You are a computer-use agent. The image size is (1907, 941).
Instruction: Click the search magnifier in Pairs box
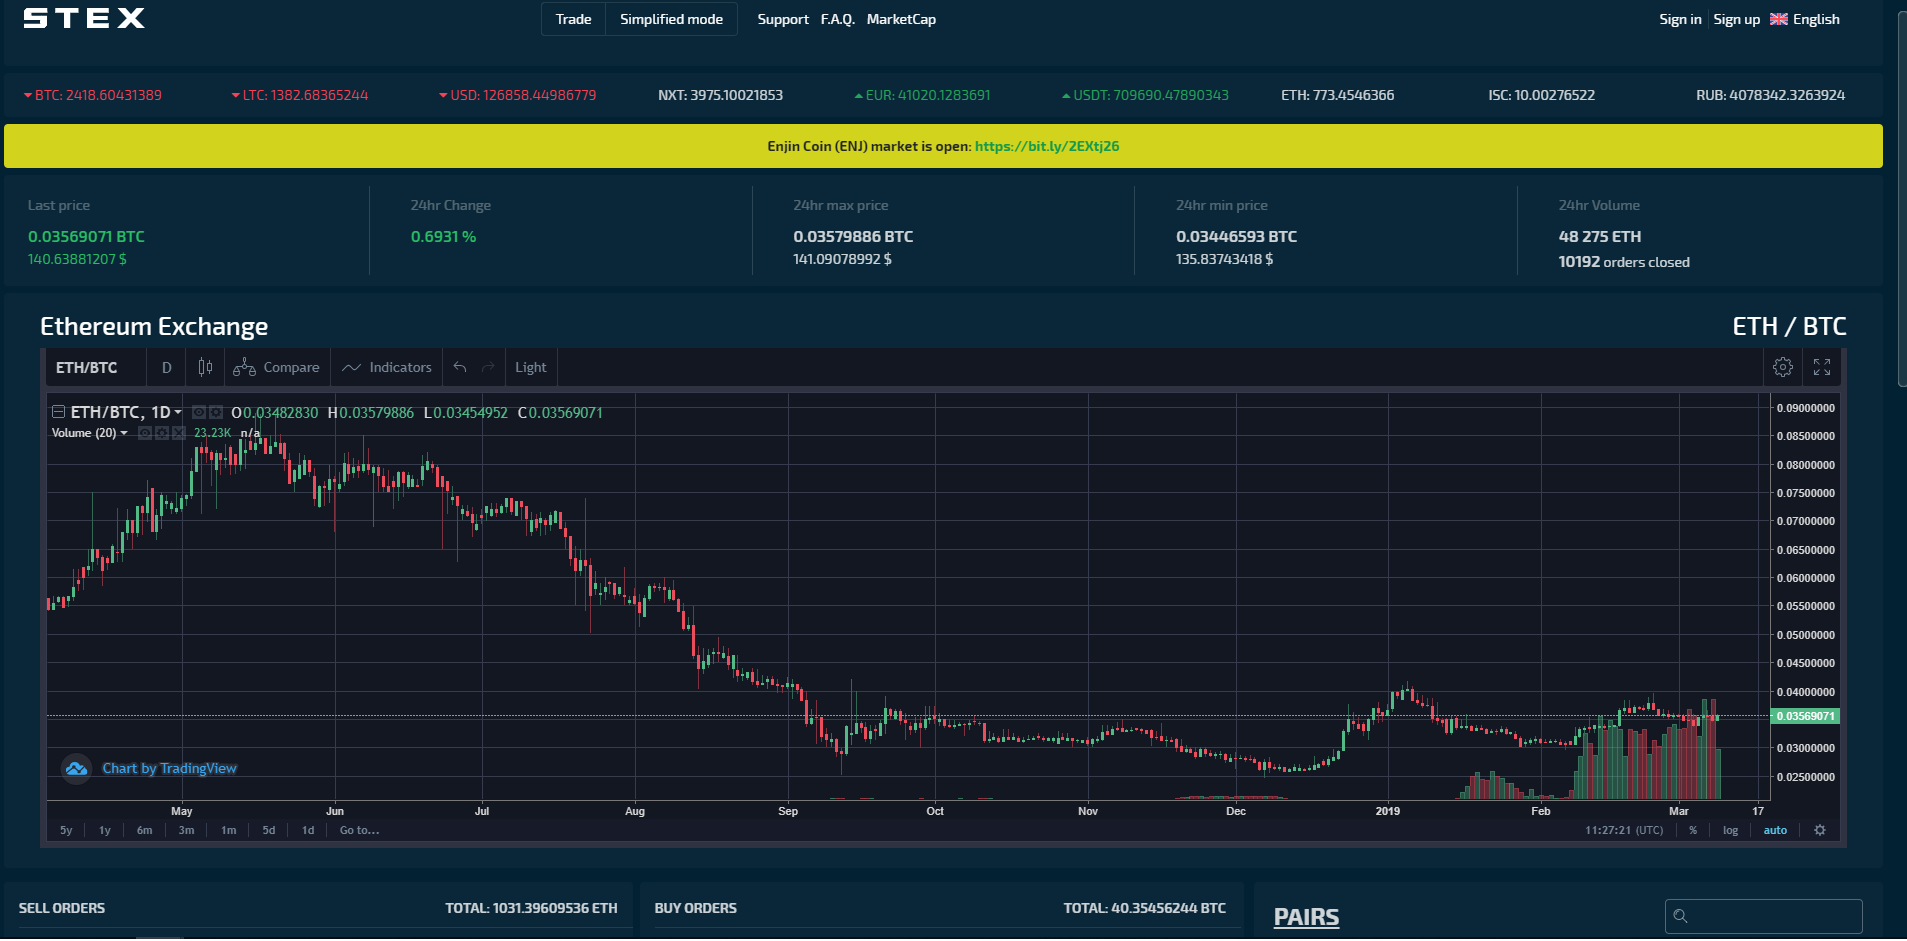coord(1680,916)
